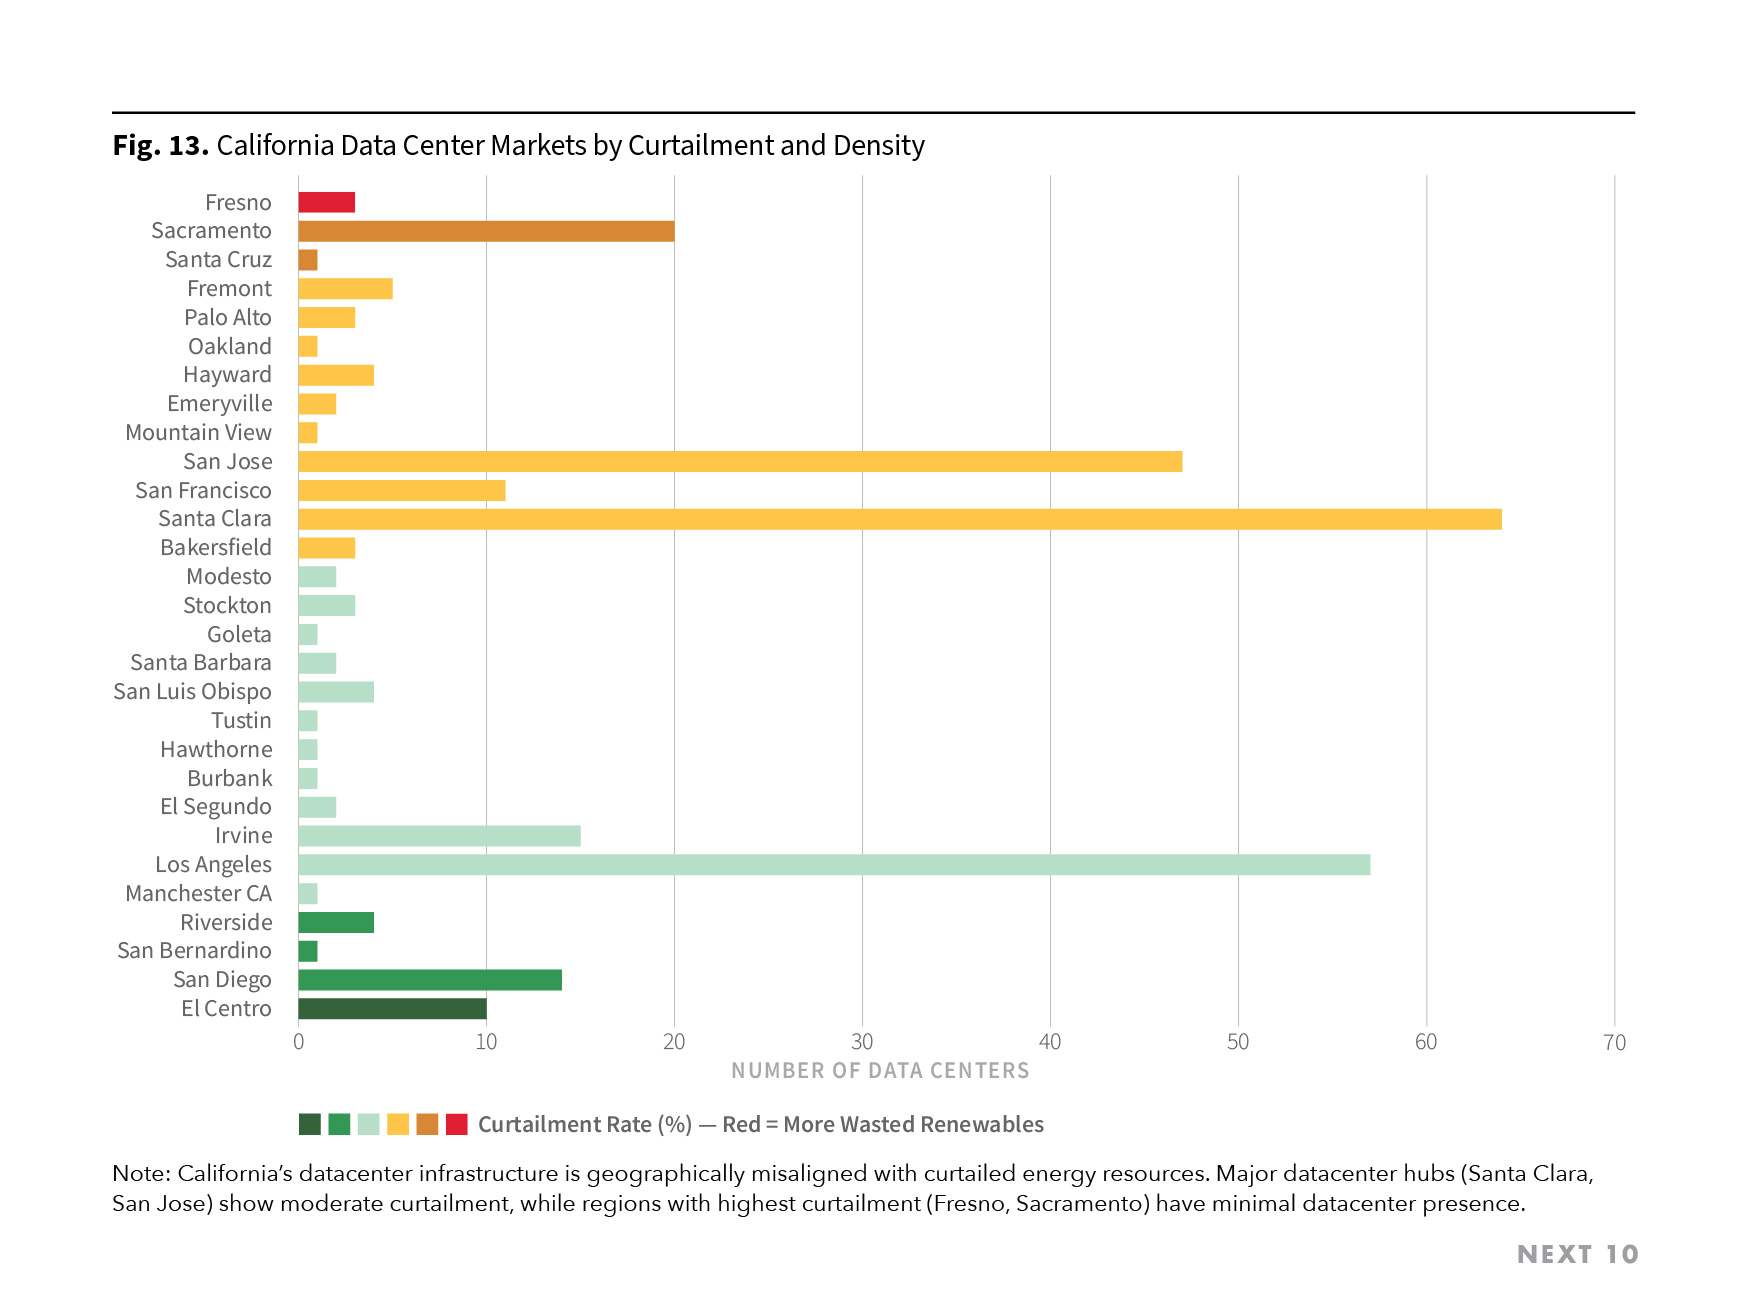1746x1313 pixels.
Task: Toggle the dark green legend swatch
Action: (x=308, y=1124)
